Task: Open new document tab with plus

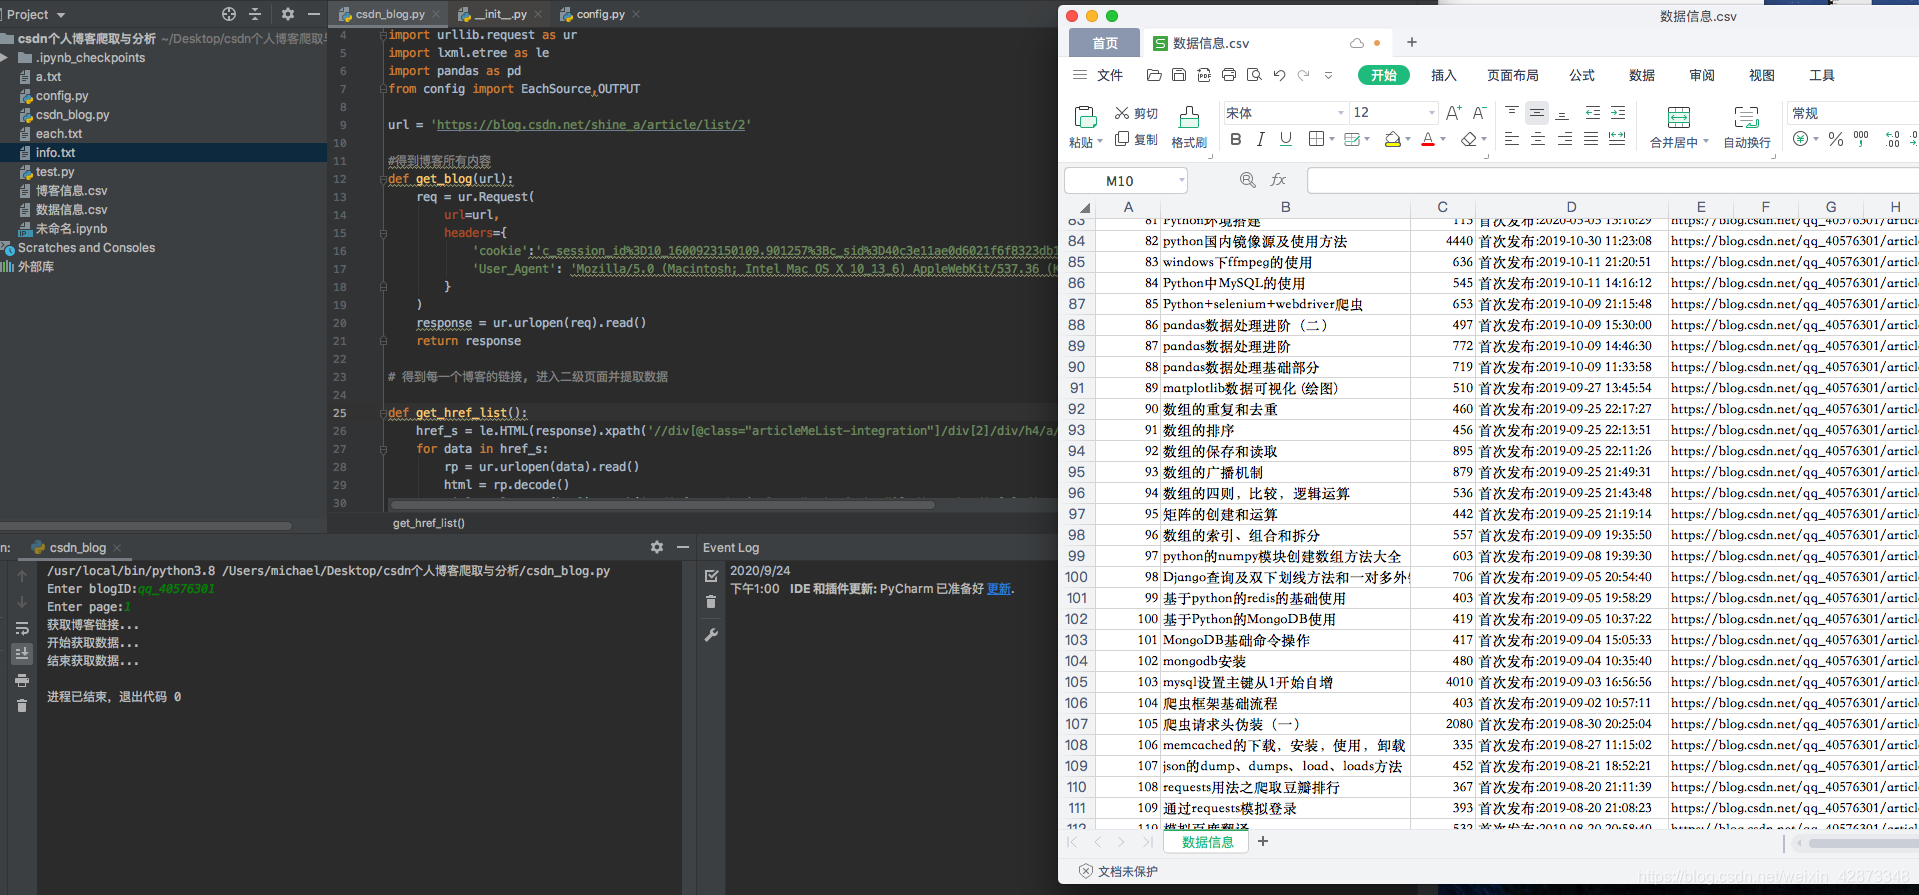Action: point(1412,42)
